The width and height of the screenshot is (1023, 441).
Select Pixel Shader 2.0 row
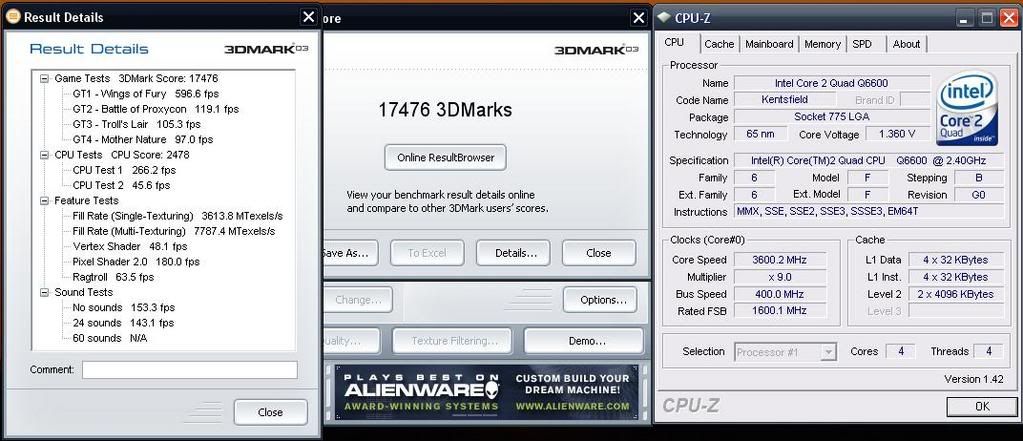coord(136,262)
